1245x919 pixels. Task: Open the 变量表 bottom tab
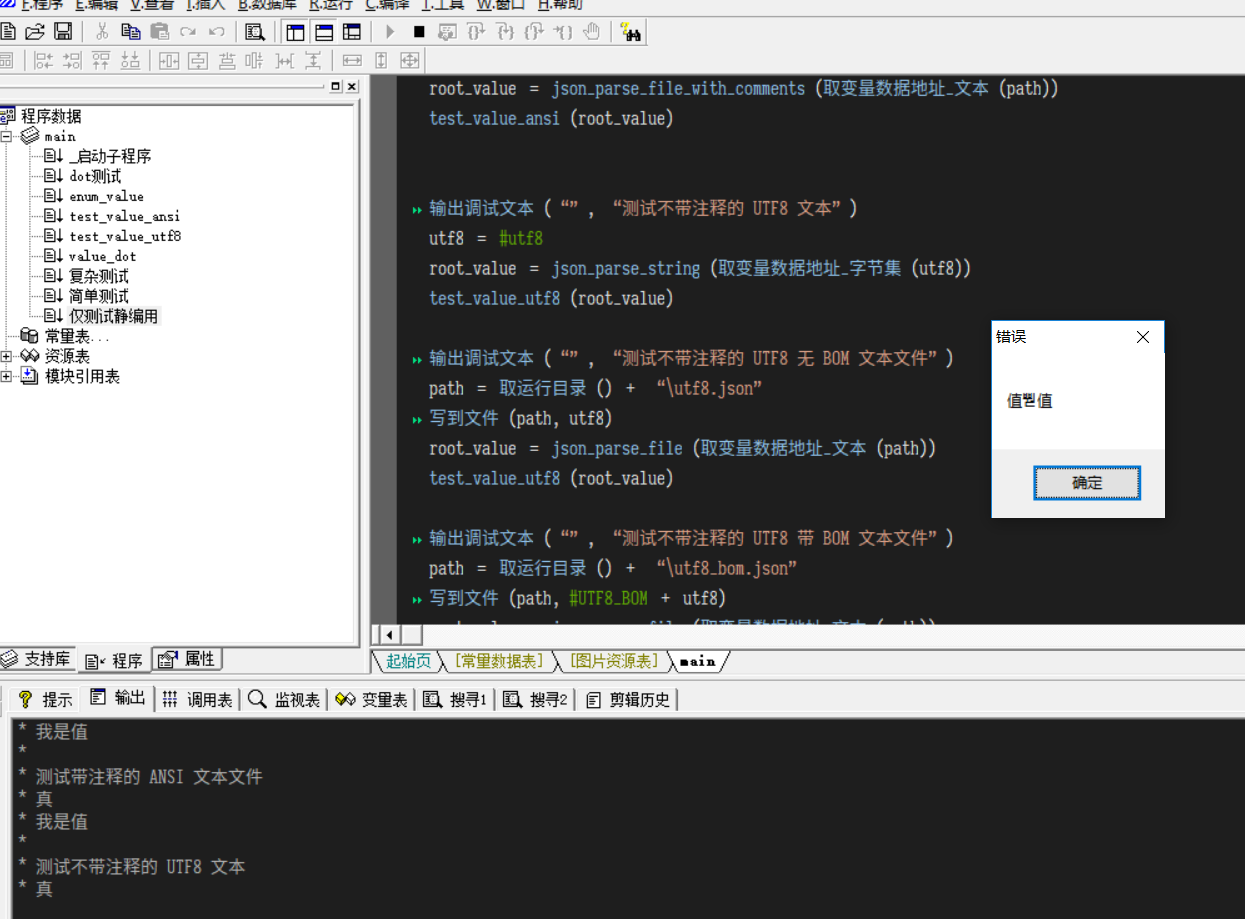tap(372, 699)
